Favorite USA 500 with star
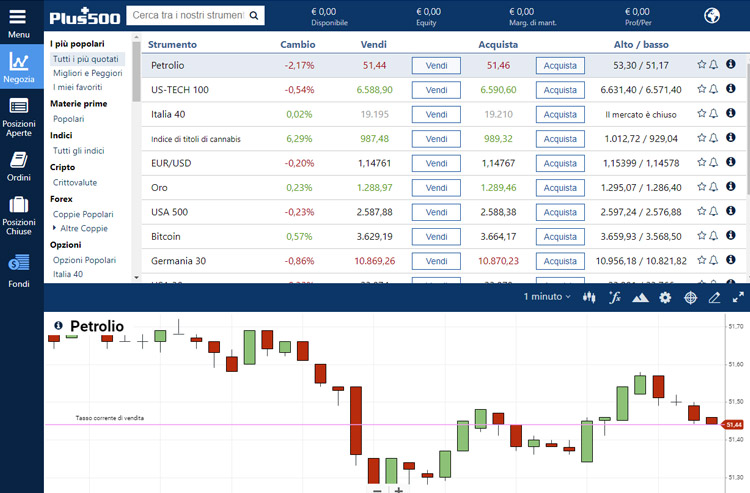Screen dimensions: 750x493 click(x=701, y=210)
